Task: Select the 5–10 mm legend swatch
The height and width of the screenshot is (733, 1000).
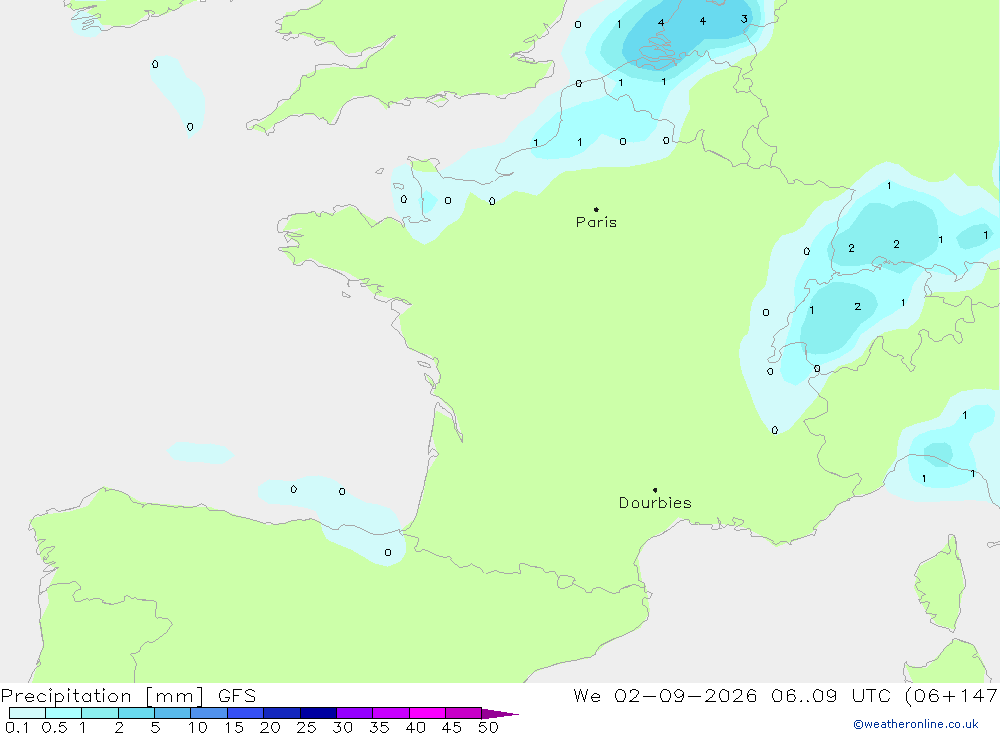Action: click(x=173, y=713)
